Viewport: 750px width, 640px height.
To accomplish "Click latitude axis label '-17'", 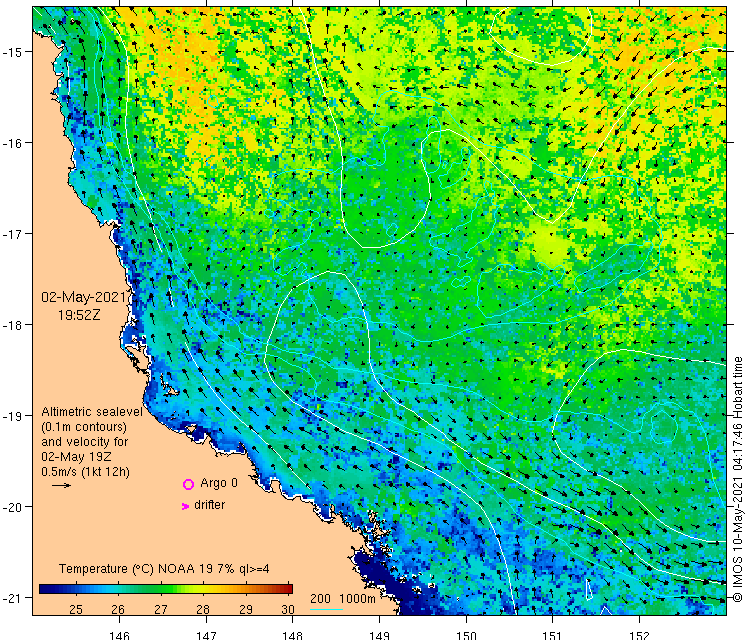I will [12, 233].
